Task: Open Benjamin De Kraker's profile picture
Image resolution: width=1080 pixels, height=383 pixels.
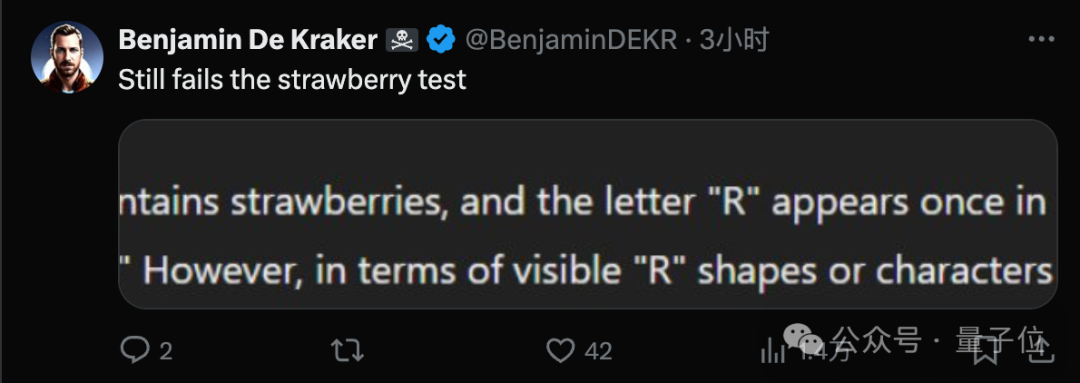Action: (67, 56)
